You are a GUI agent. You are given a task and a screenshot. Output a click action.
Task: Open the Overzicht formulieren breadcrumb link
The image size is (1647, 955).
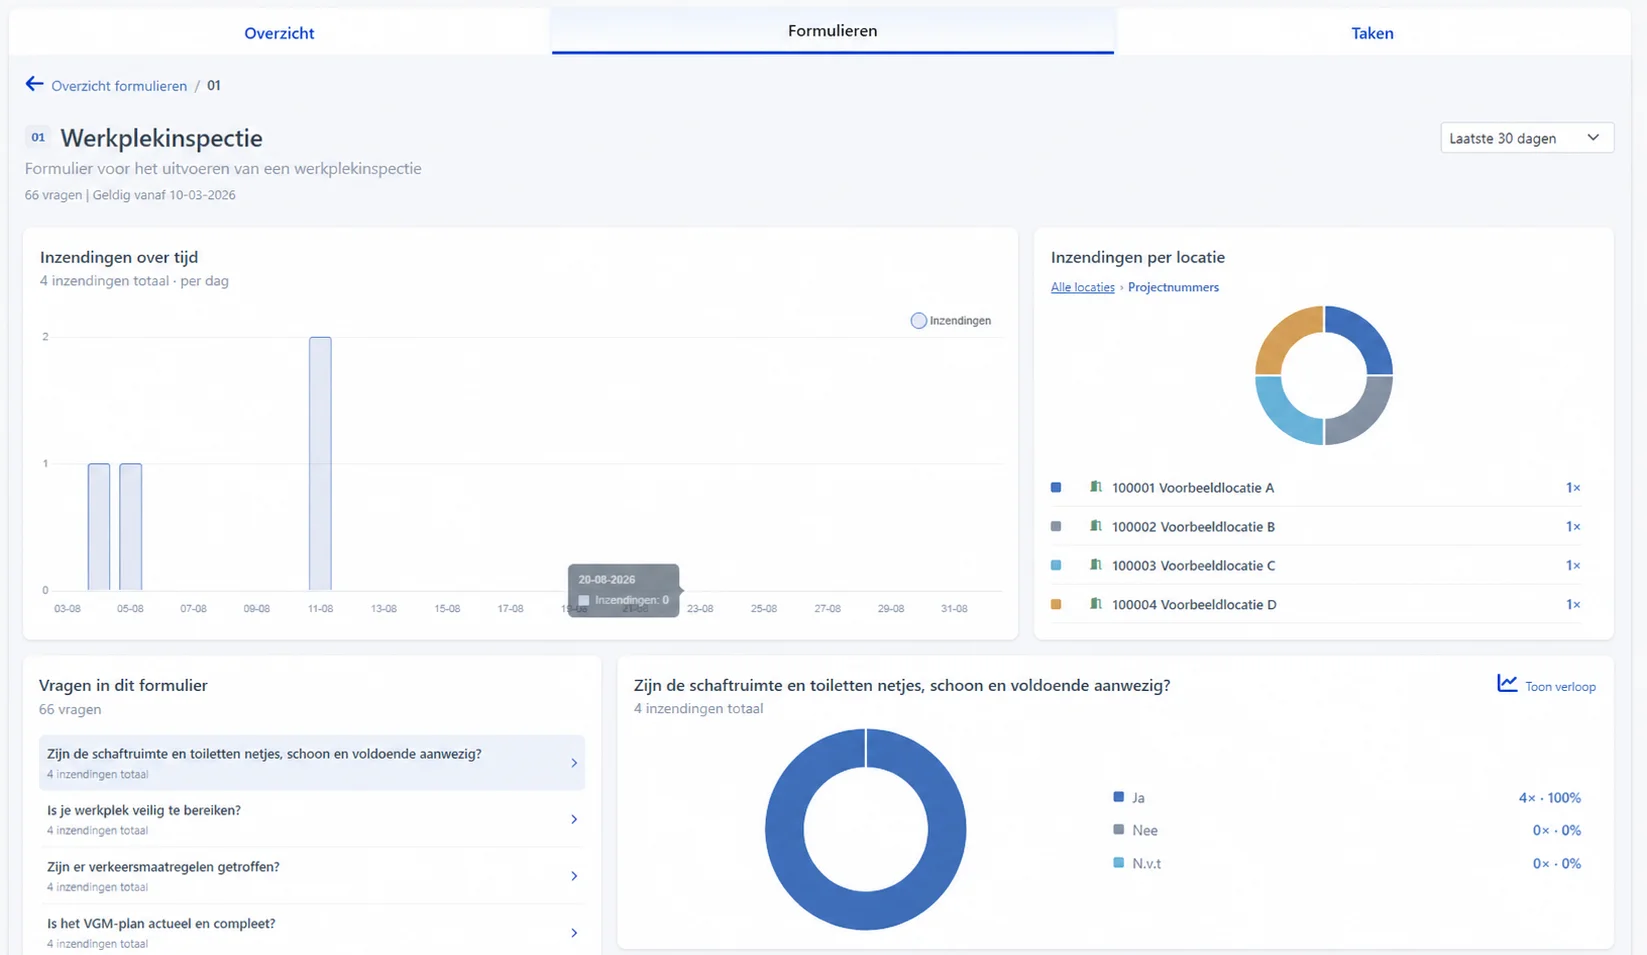click(119, 86)
